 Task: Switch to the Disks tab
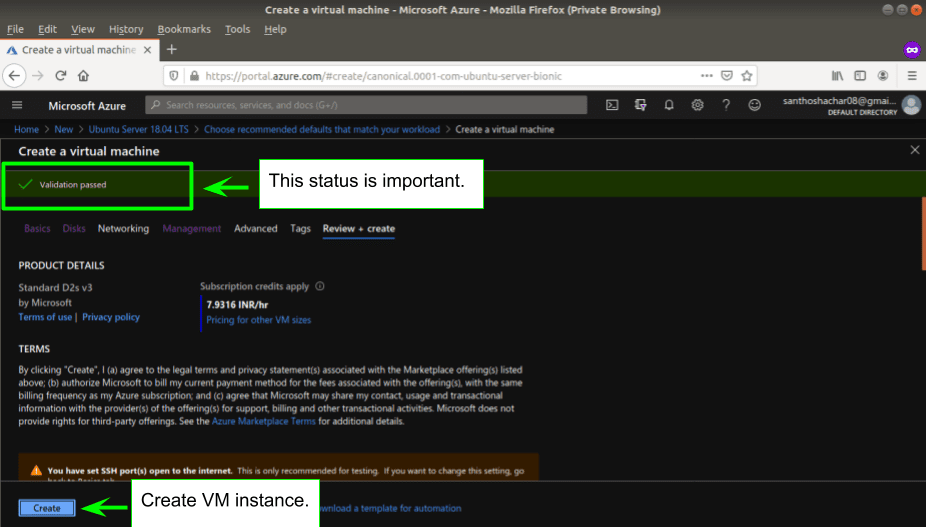point(74,228)
